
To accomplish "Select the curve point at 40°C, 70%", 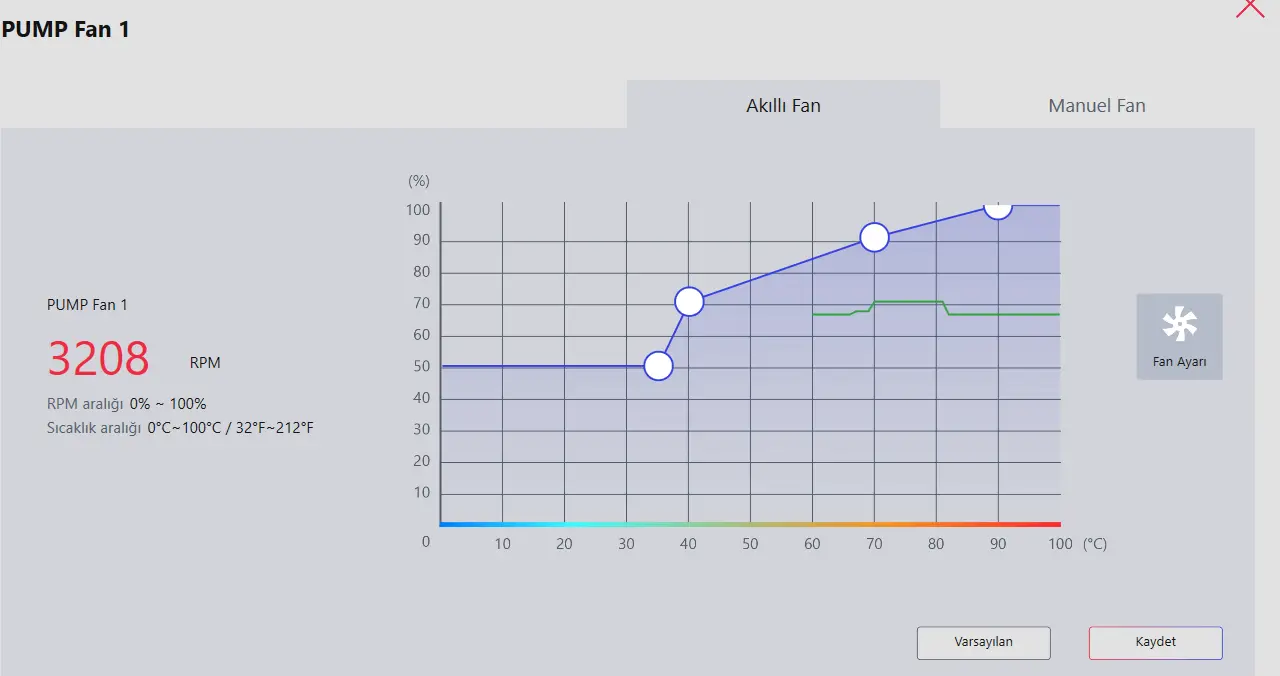I will point(689,301).
